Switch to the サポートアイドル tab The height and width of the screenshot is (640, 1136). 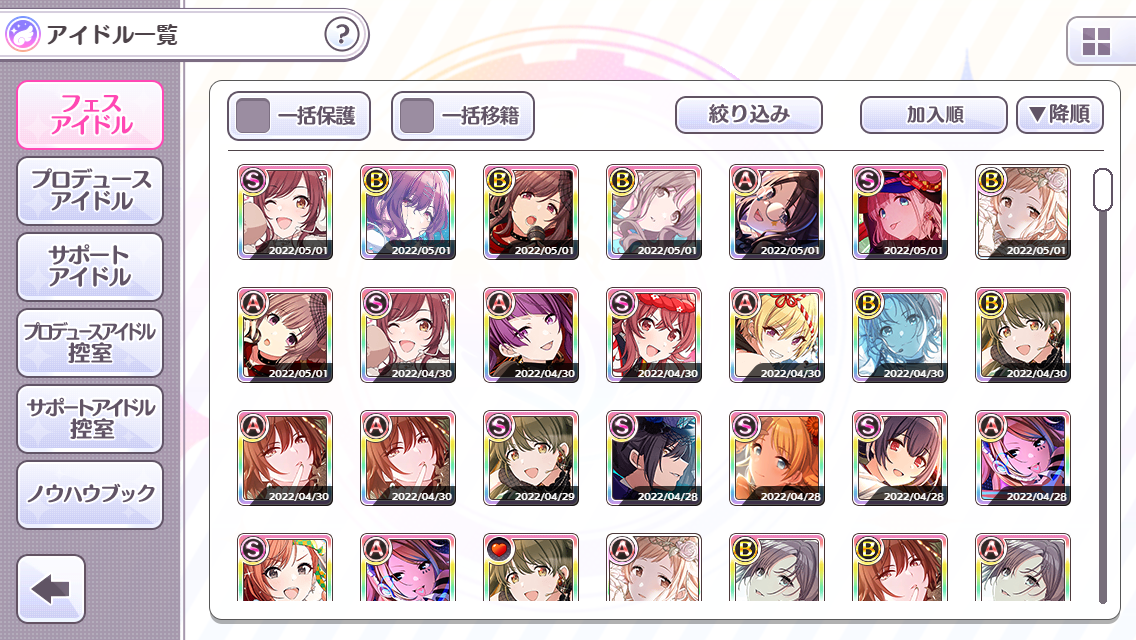tap(90, 267)
